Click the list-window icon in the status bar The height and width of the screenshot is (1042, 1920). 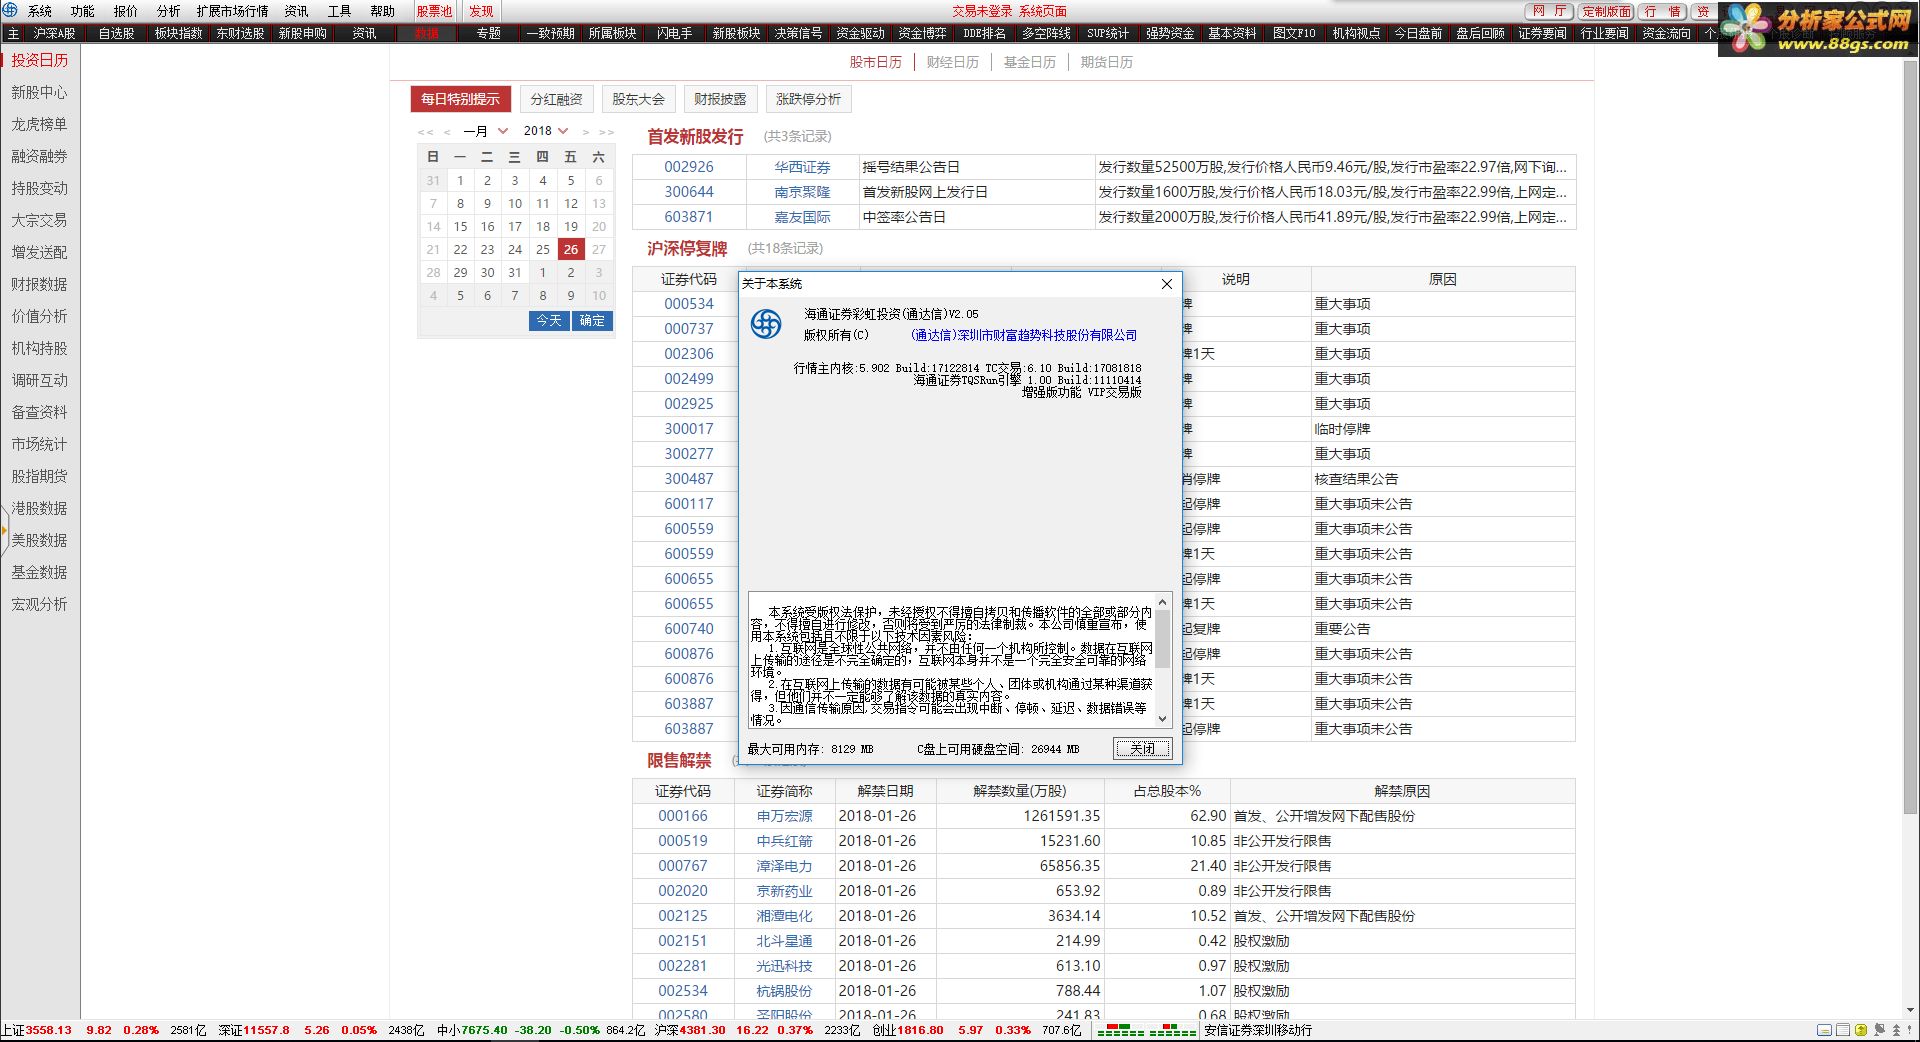[x=1843, y=1030]
